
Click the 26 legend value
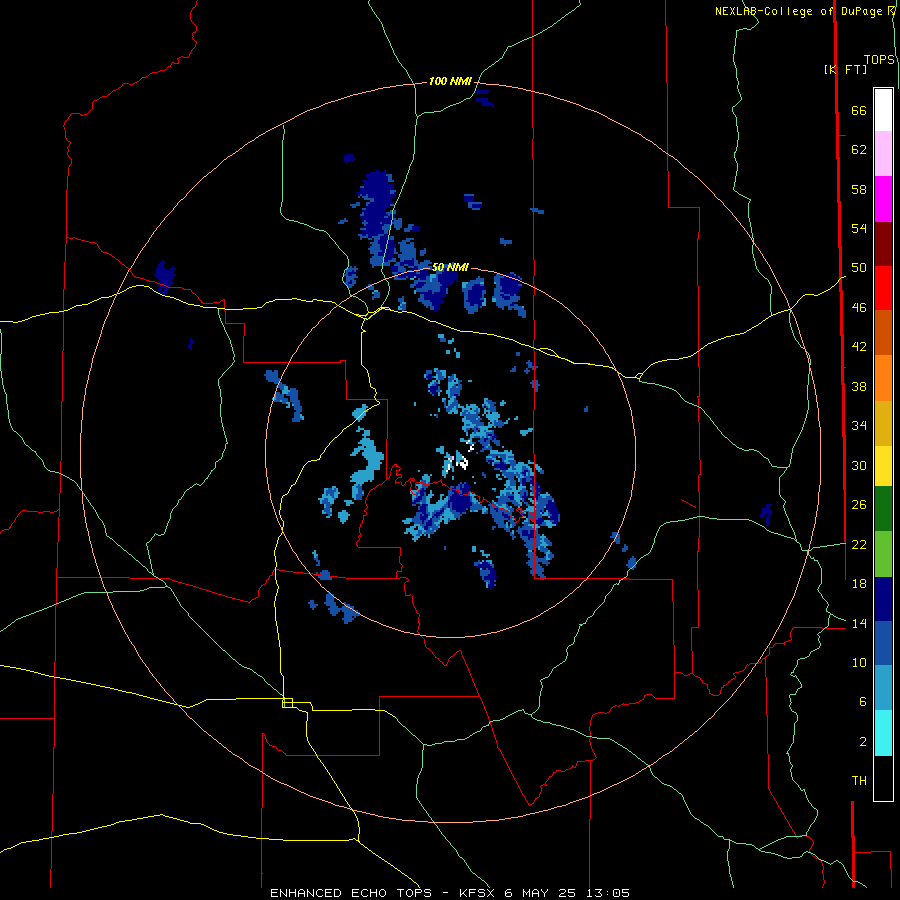tap(859, 505)
